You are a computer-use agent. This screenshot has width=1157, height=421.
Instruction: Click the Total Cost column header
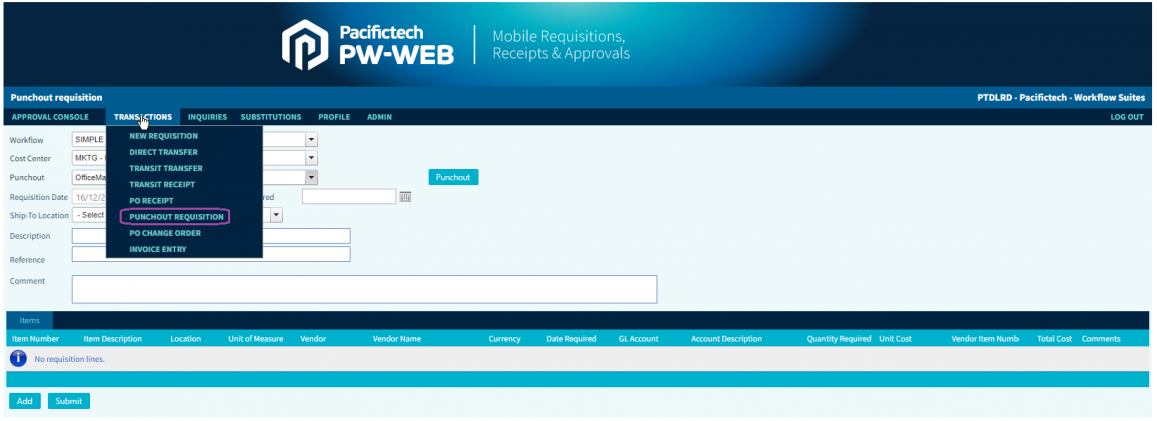pos(1054,339)
